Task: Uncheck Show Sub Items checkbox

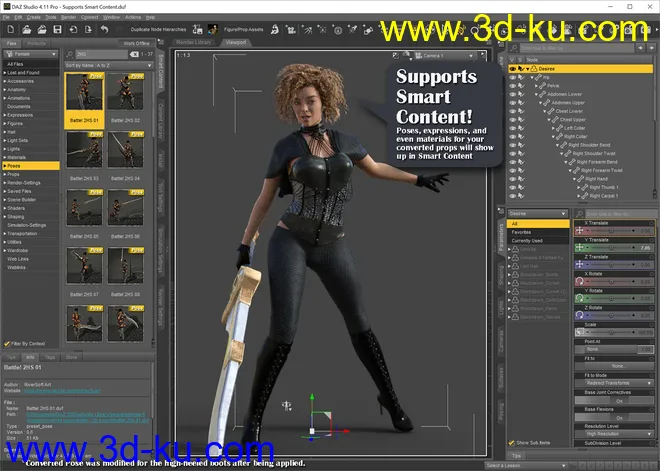Action: 513,441
